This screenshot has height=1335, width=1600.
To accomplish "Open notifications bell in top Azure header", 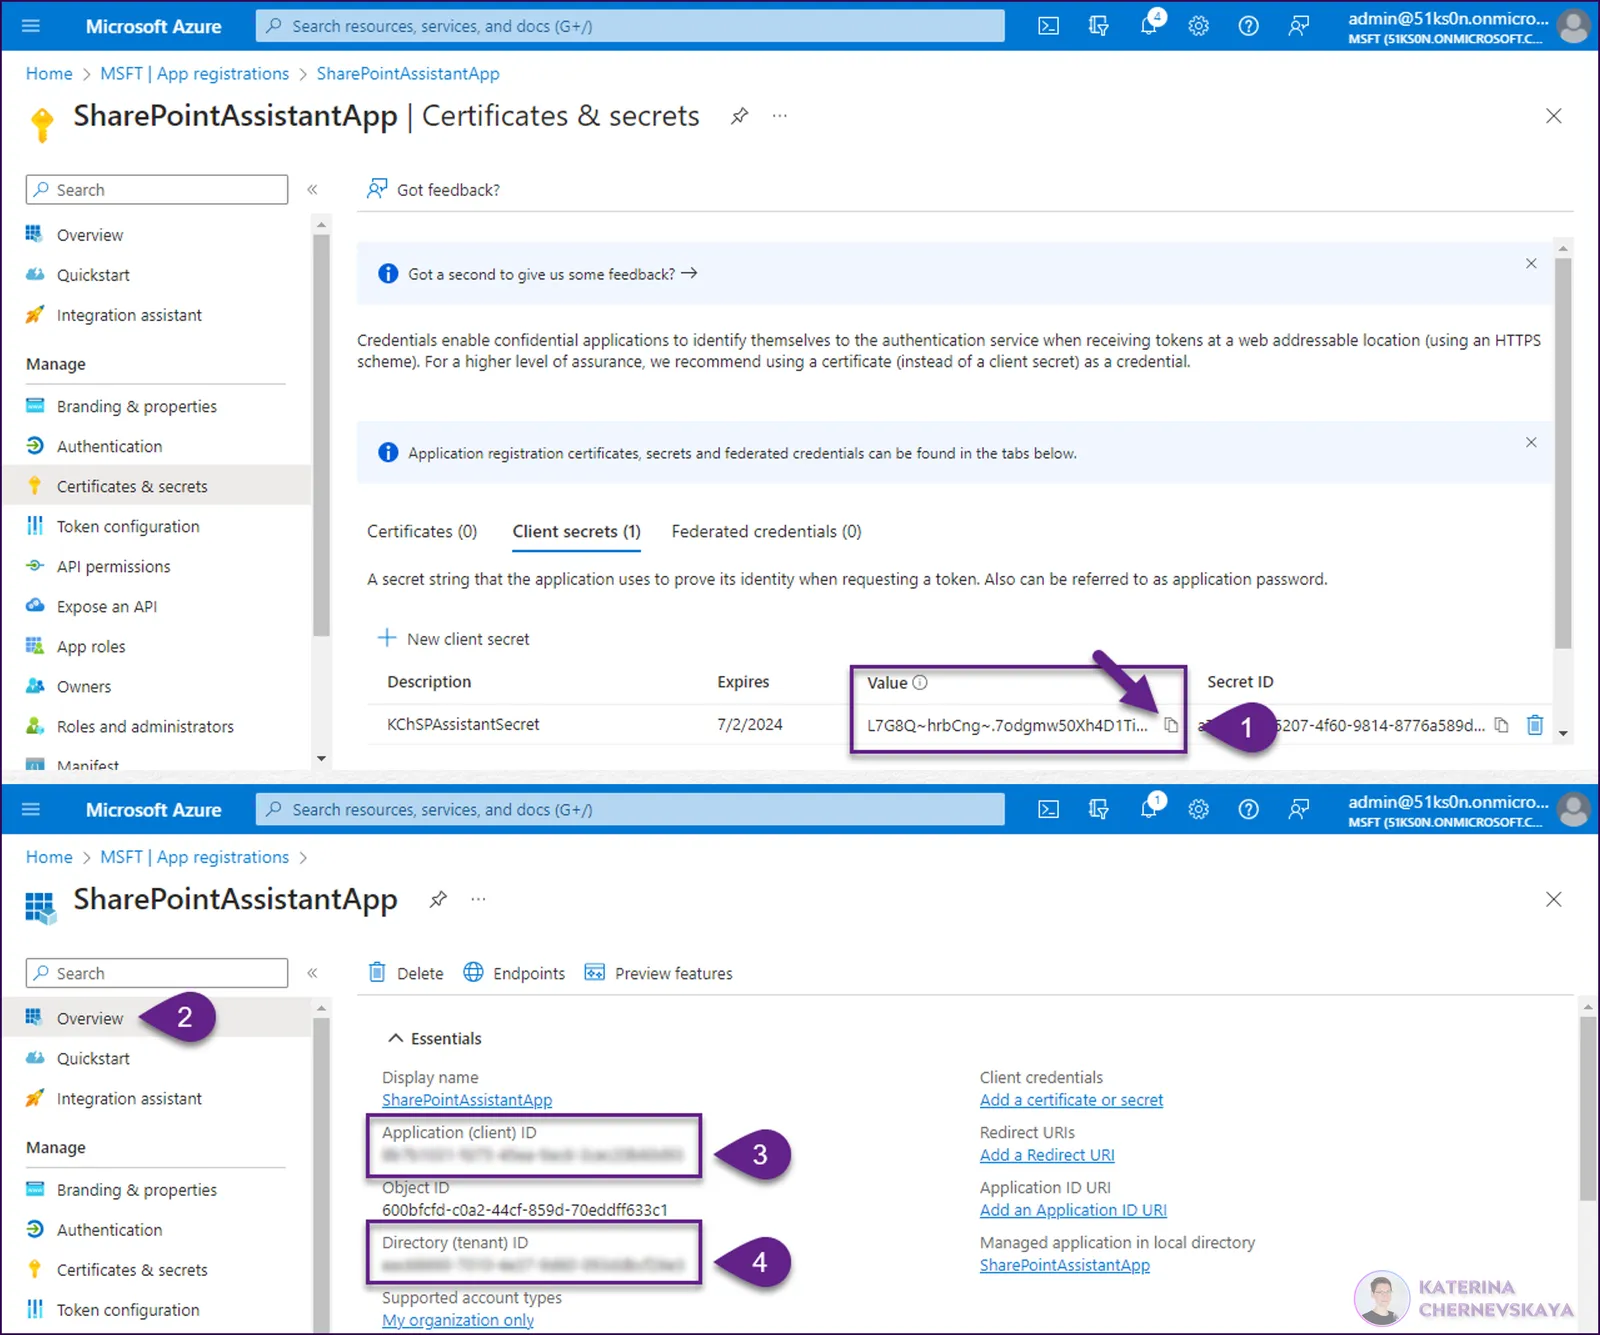I will 1149,25.
